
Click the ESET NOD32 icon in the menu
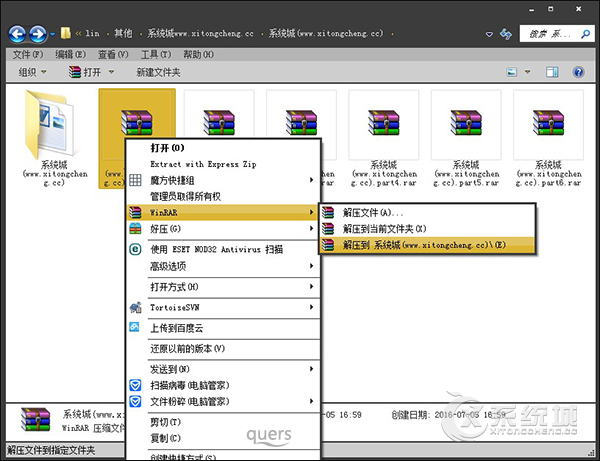(x=135, y=249)
